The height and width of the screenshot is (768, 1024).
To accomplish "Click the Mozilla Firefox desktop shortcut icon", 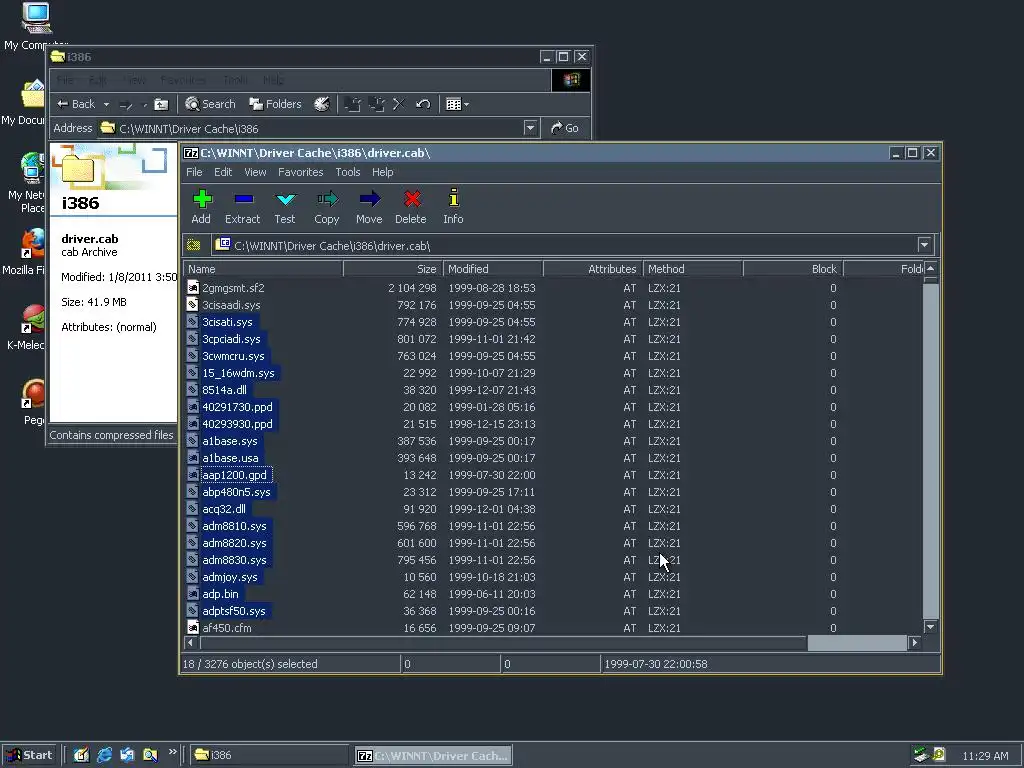I will (x=32, y=245).
